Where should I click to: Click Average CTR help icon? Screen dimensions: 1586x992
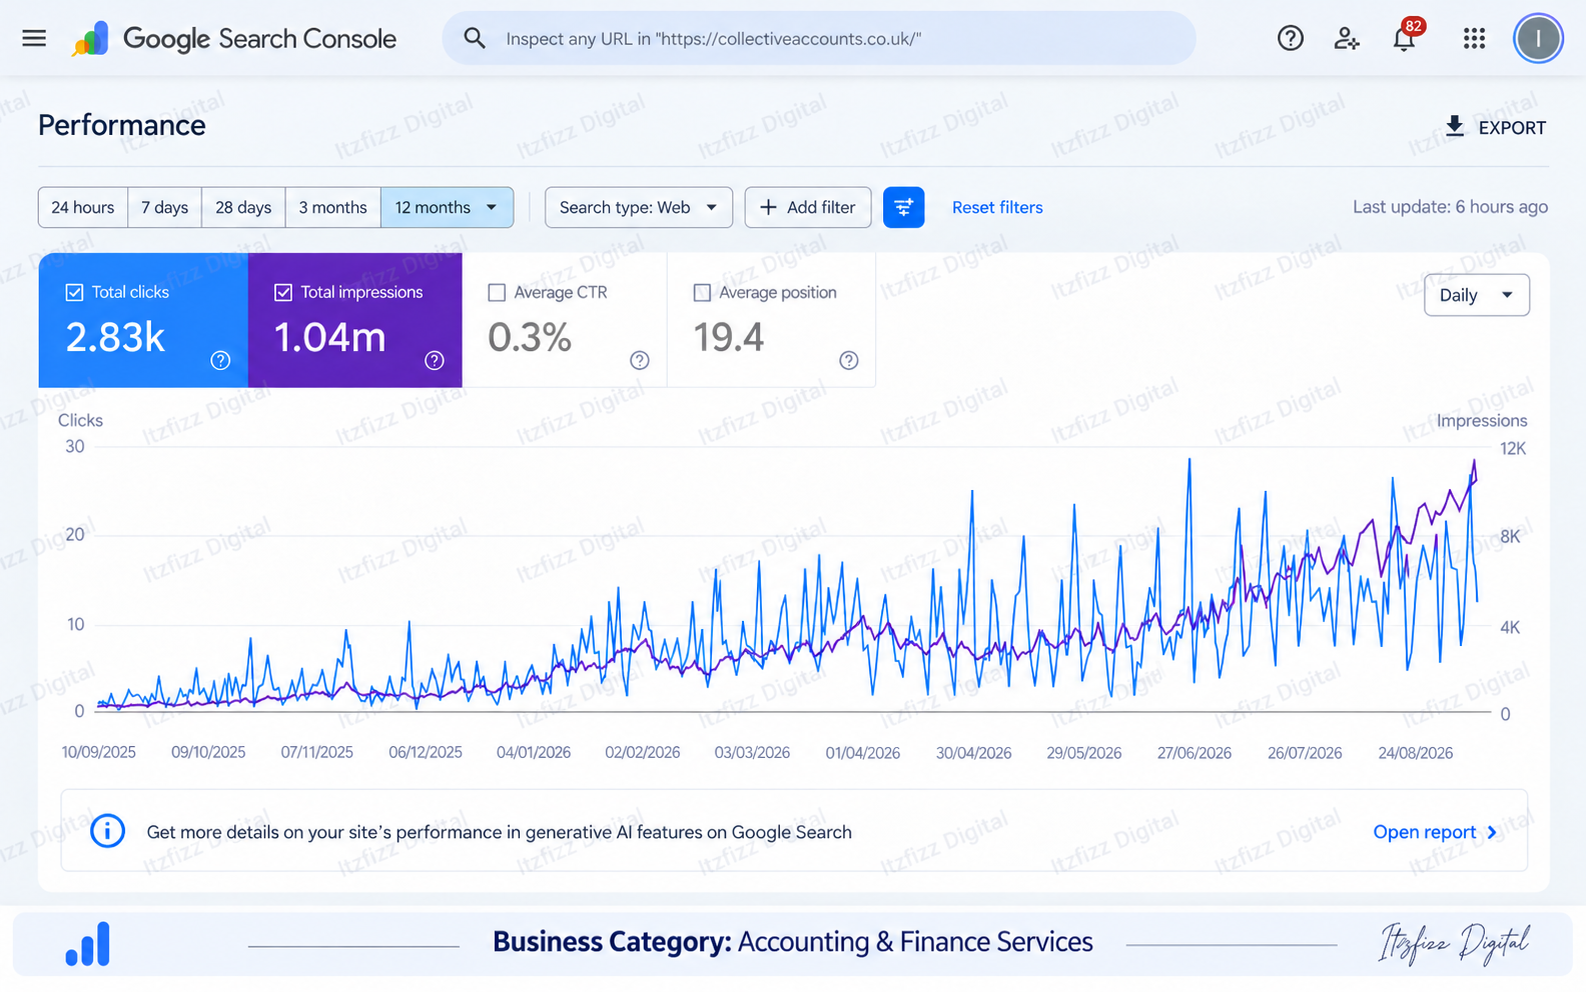tap(640, 360)
